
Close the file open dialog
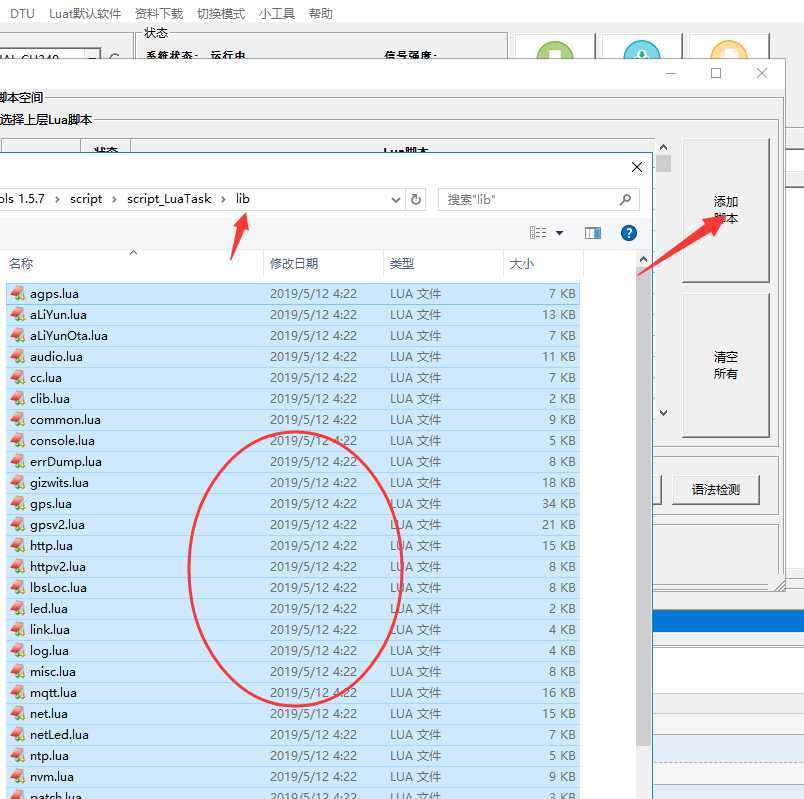[x=637, y=167]
